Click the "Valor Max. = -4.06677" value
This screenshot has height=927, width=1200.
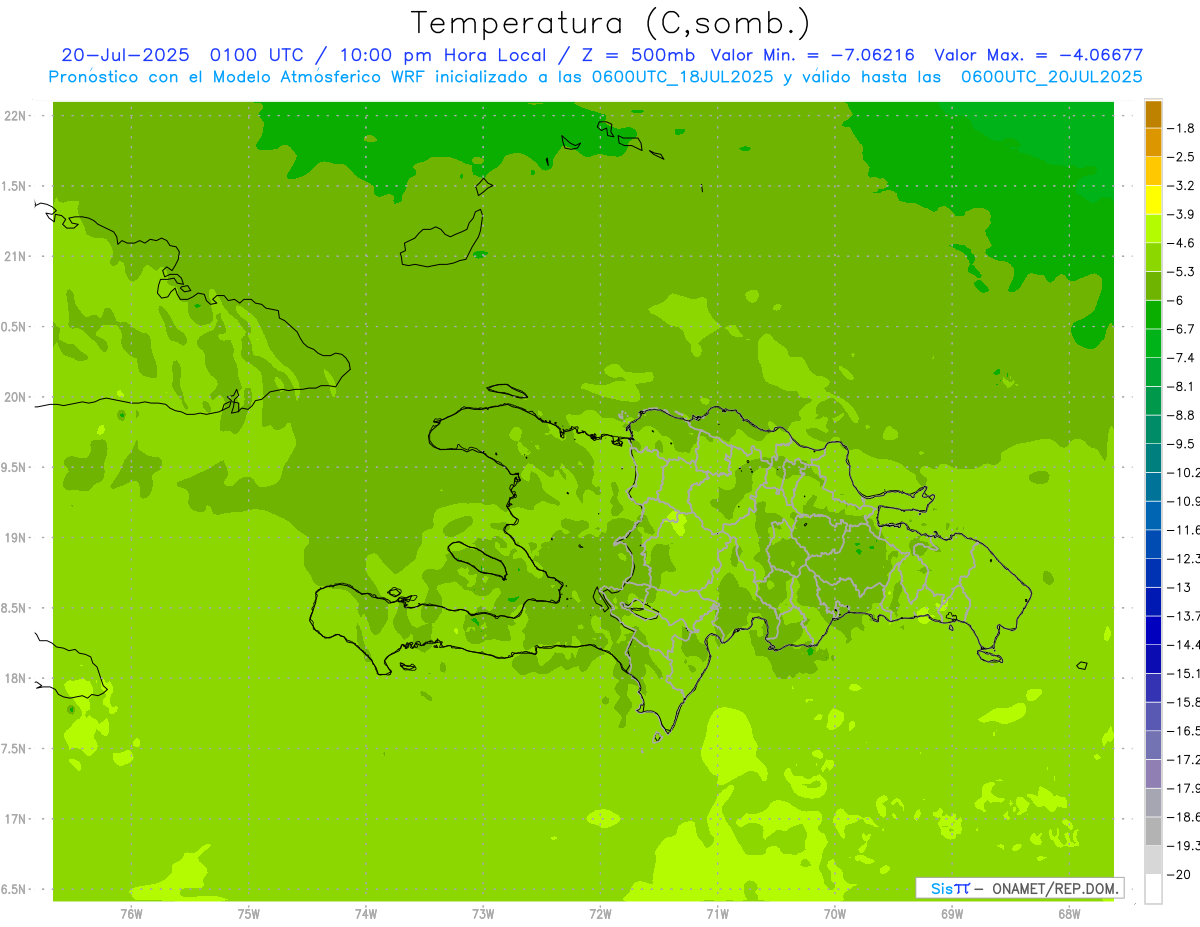1038,55
